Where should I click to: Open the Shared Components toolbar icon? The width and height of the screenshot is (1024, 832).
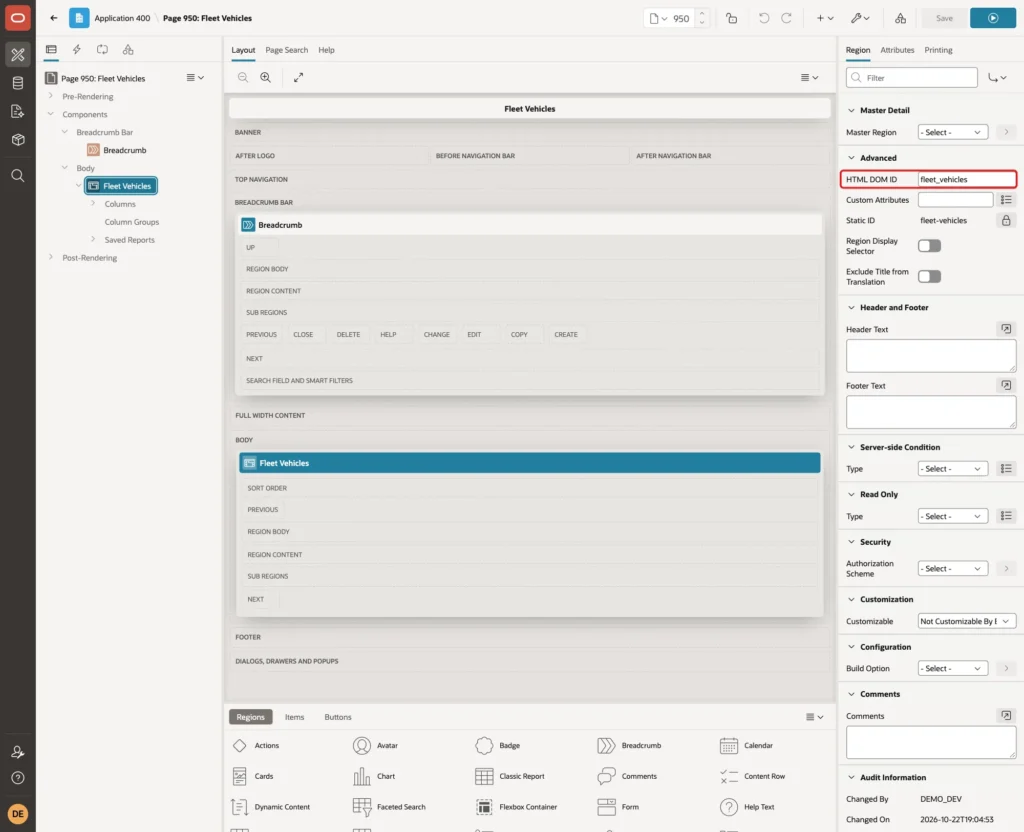[900, 18]
